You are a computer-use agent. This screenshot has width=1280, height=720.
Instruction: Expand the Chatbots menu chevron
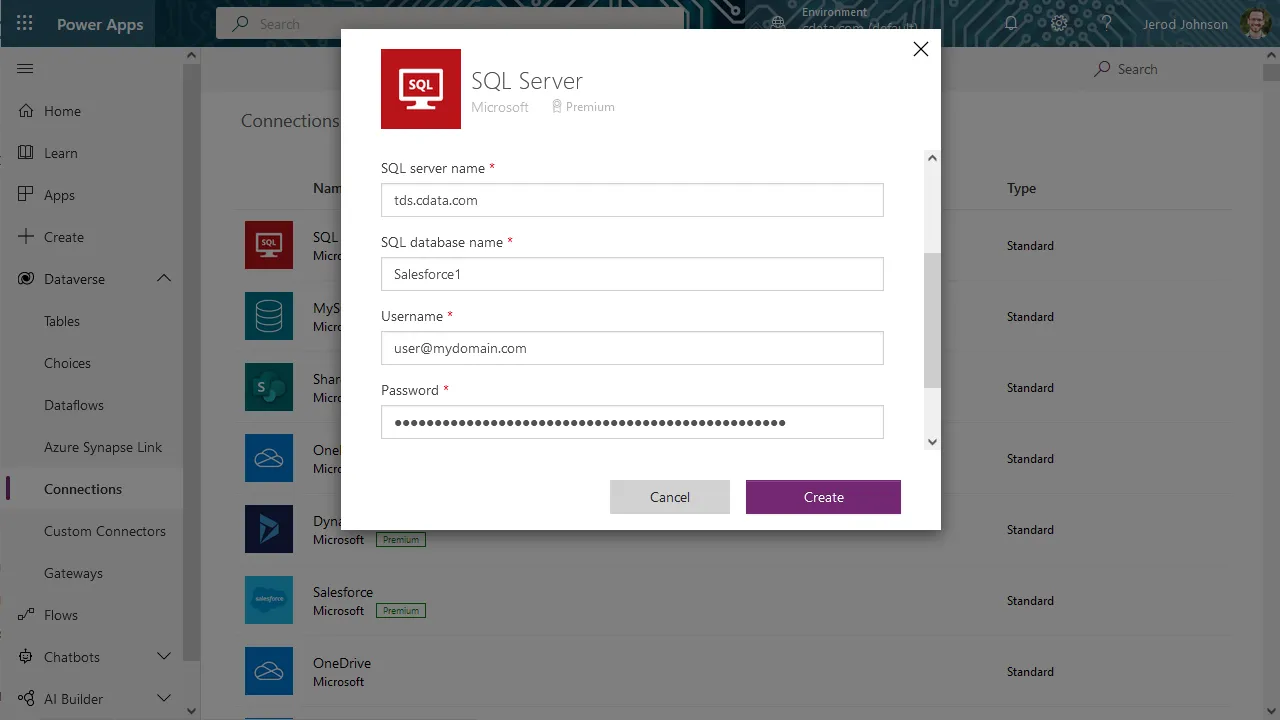tap(164, 657)
